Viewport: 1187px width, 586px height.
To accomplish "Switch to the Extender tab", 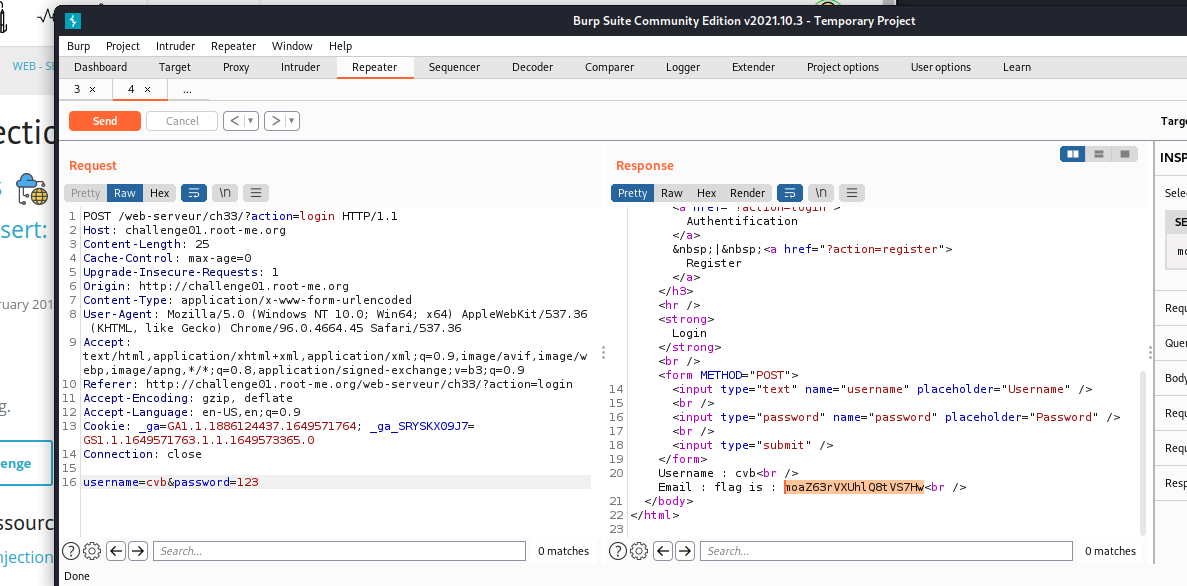I will 753,67.
